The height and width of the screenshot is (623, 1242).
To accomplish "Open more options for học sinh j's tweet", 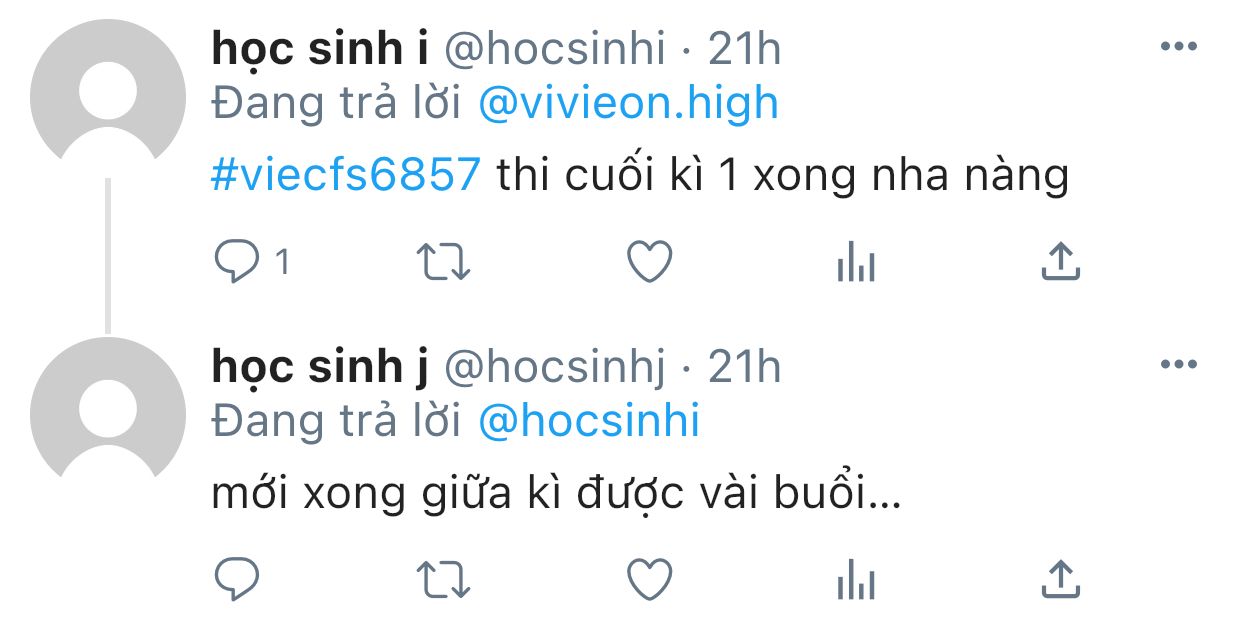I will pos(1178,365).
